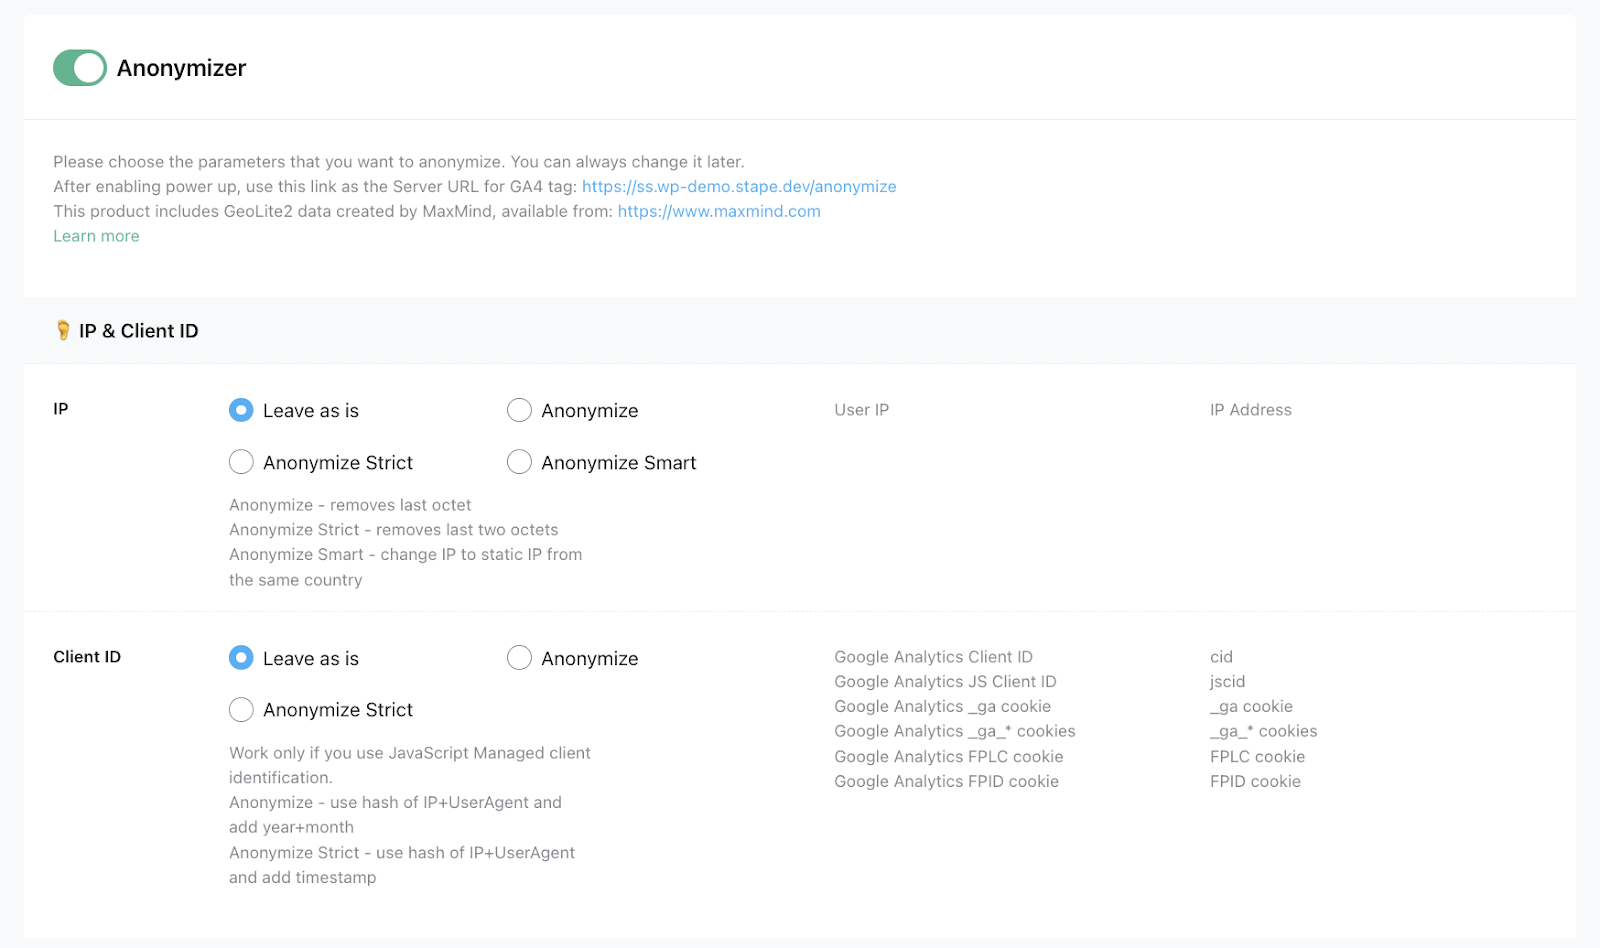Select Leave as is for Client ID

pyautogui.click(x=241, y=657)
